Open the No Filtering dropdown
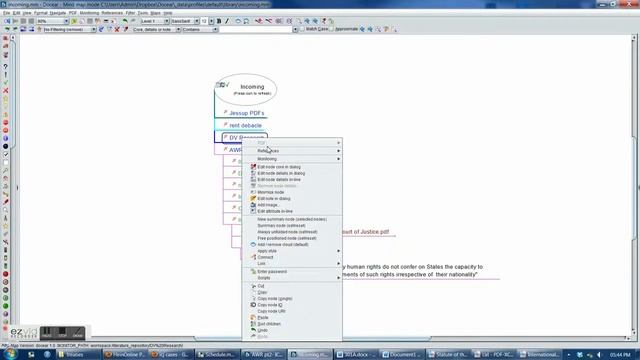 coord(93,29)
